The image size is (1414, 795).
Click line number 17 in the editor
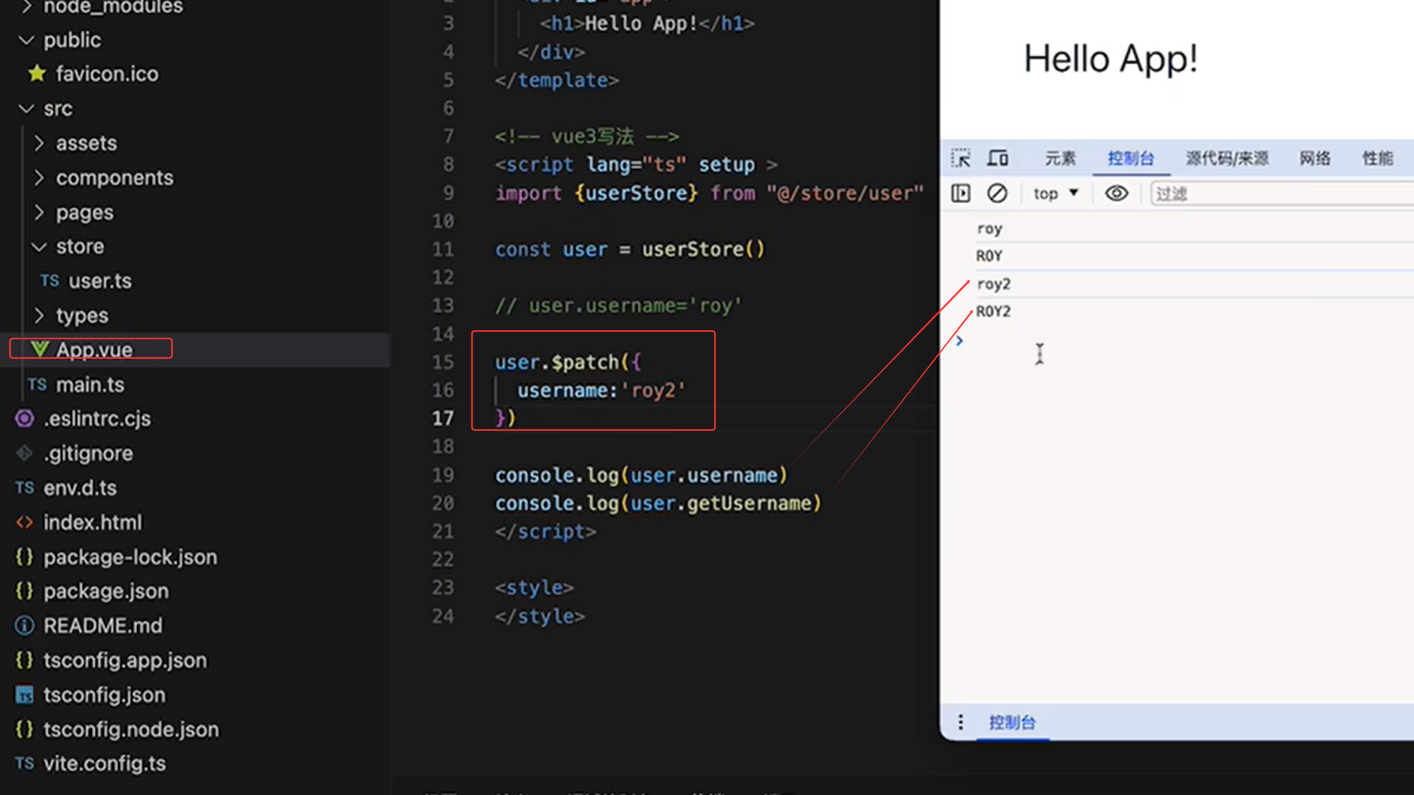[443, 418]
